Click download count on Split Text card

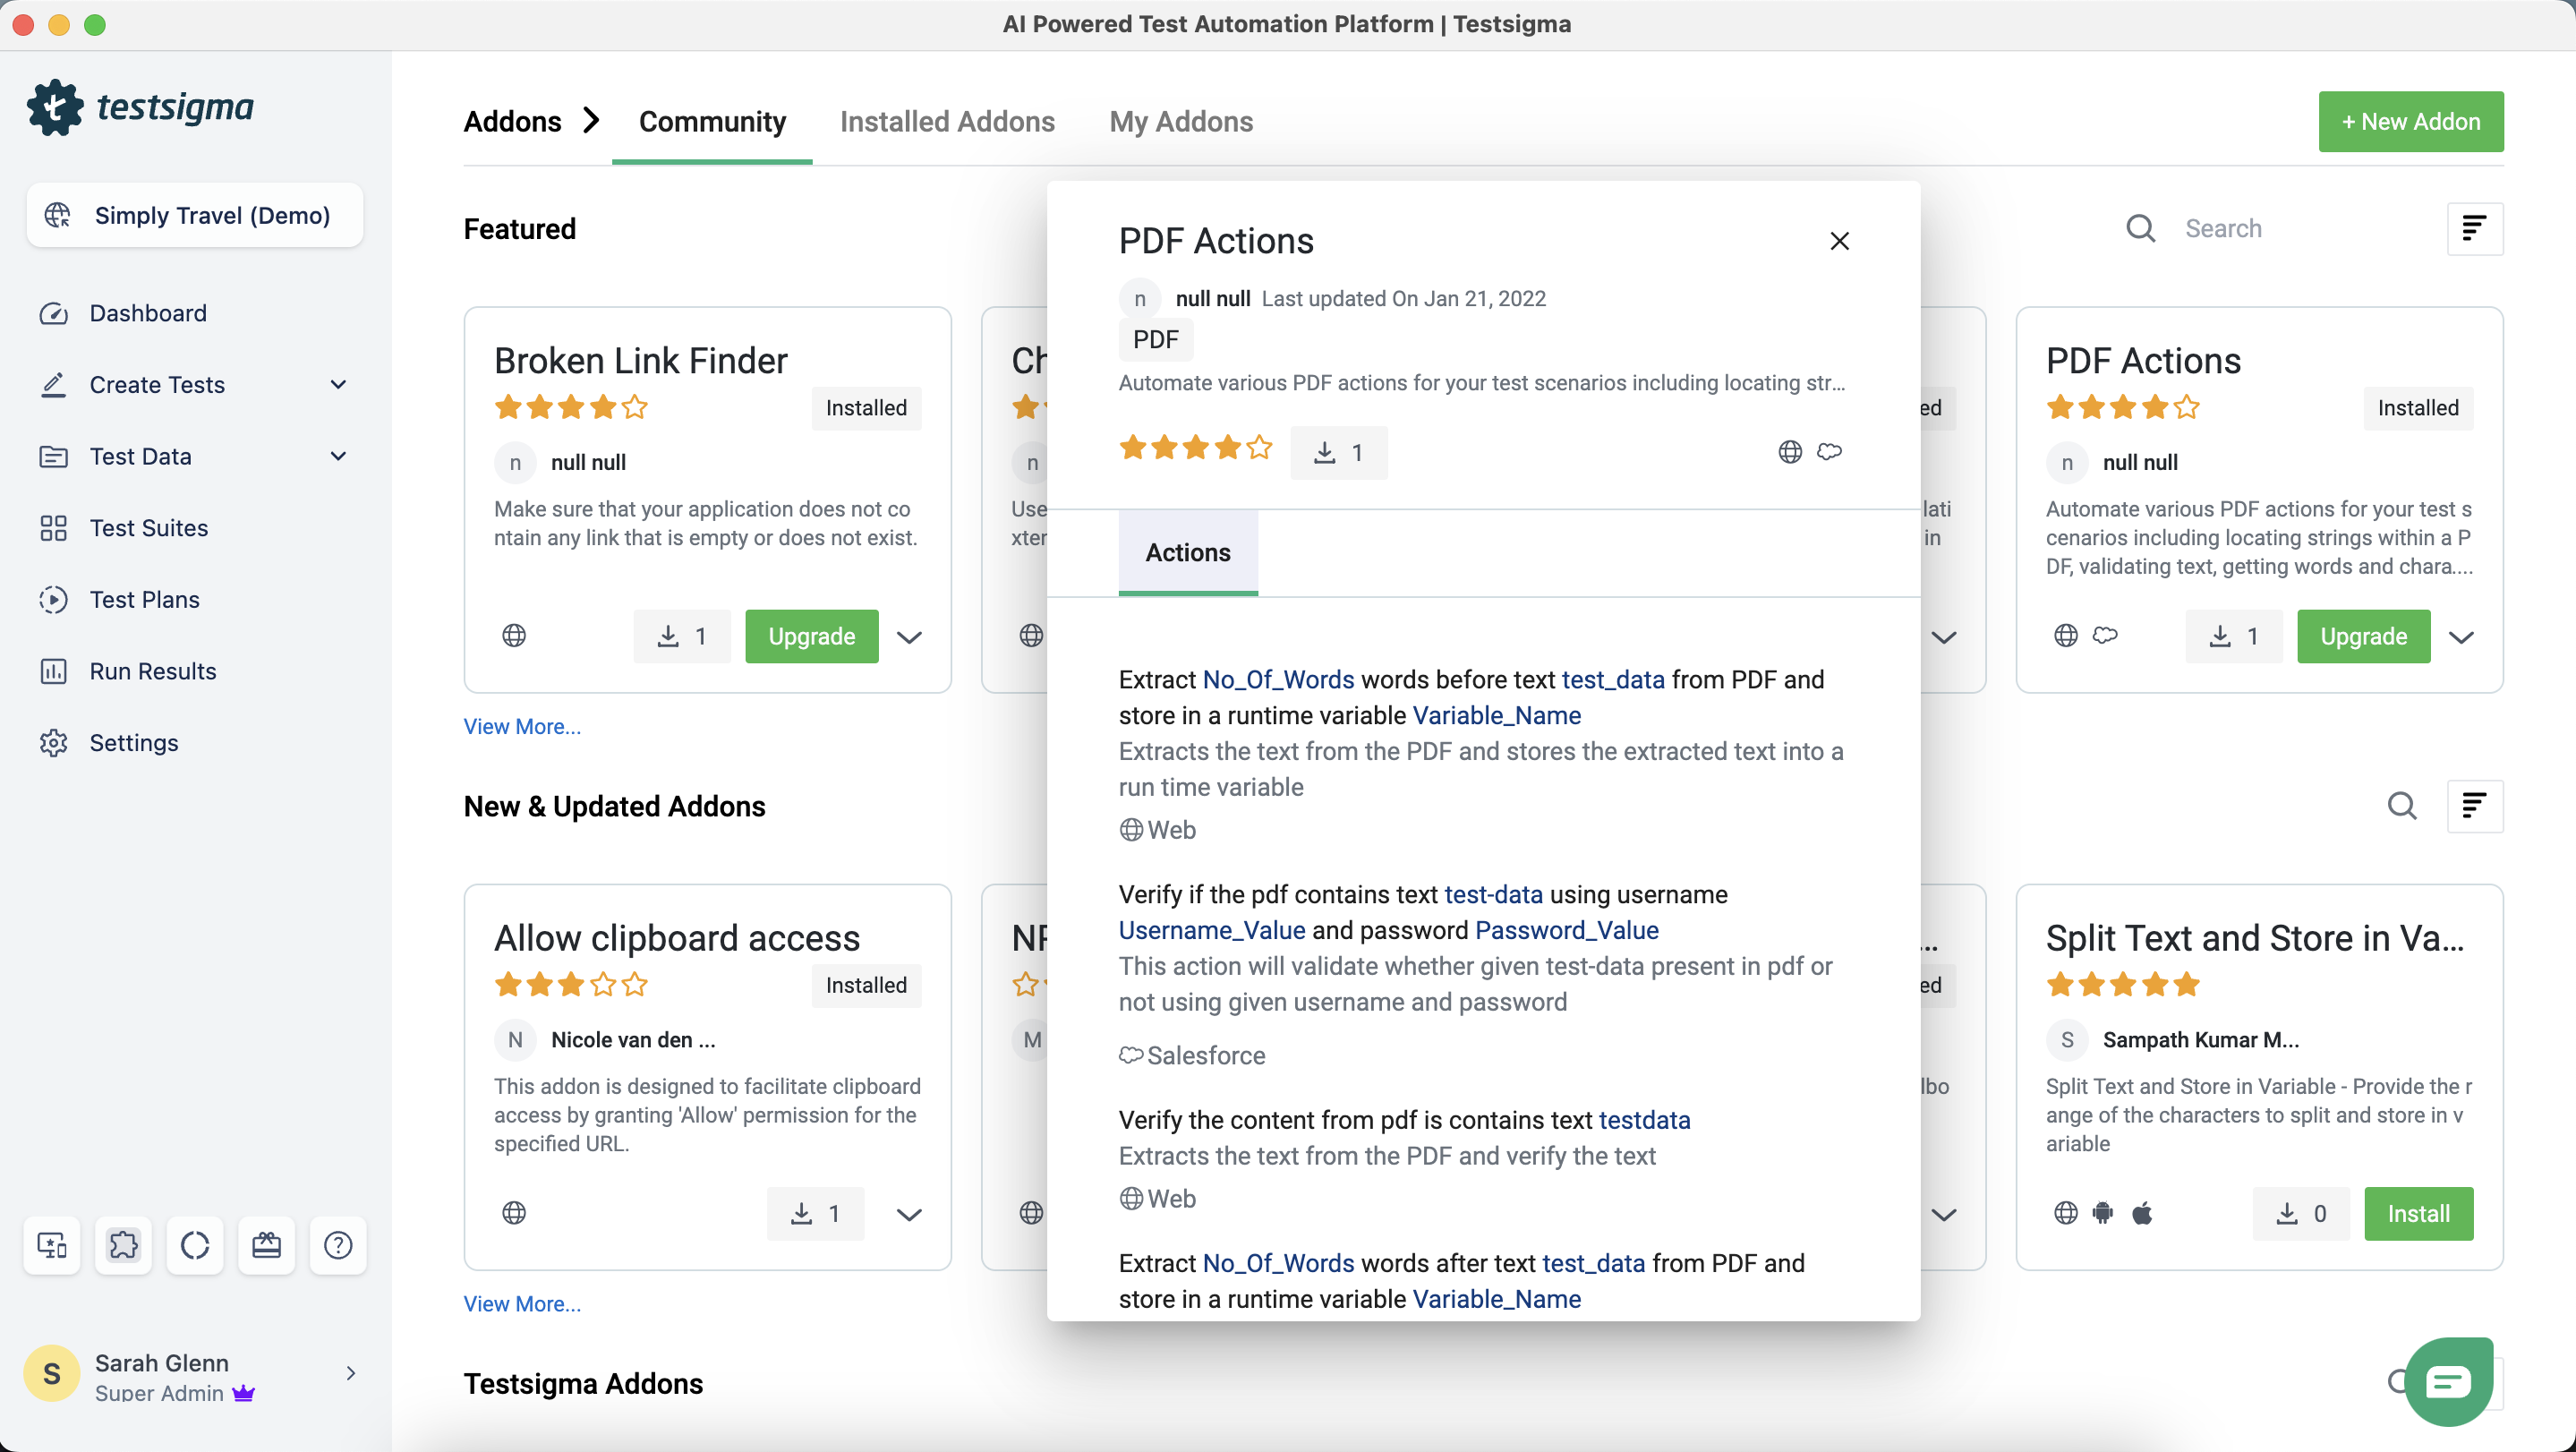click(2300, 1214)
